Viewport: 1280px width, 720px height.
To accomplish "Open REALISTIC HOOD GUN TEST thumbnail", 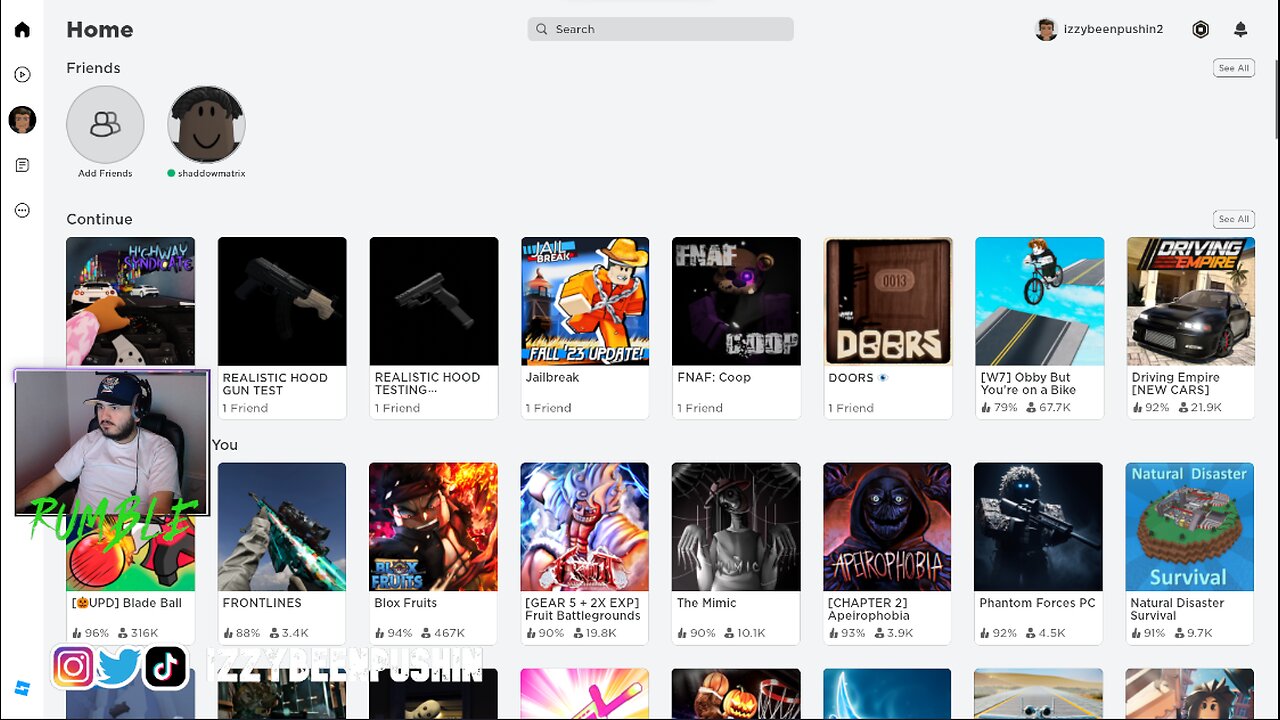I will coord(282,301).
